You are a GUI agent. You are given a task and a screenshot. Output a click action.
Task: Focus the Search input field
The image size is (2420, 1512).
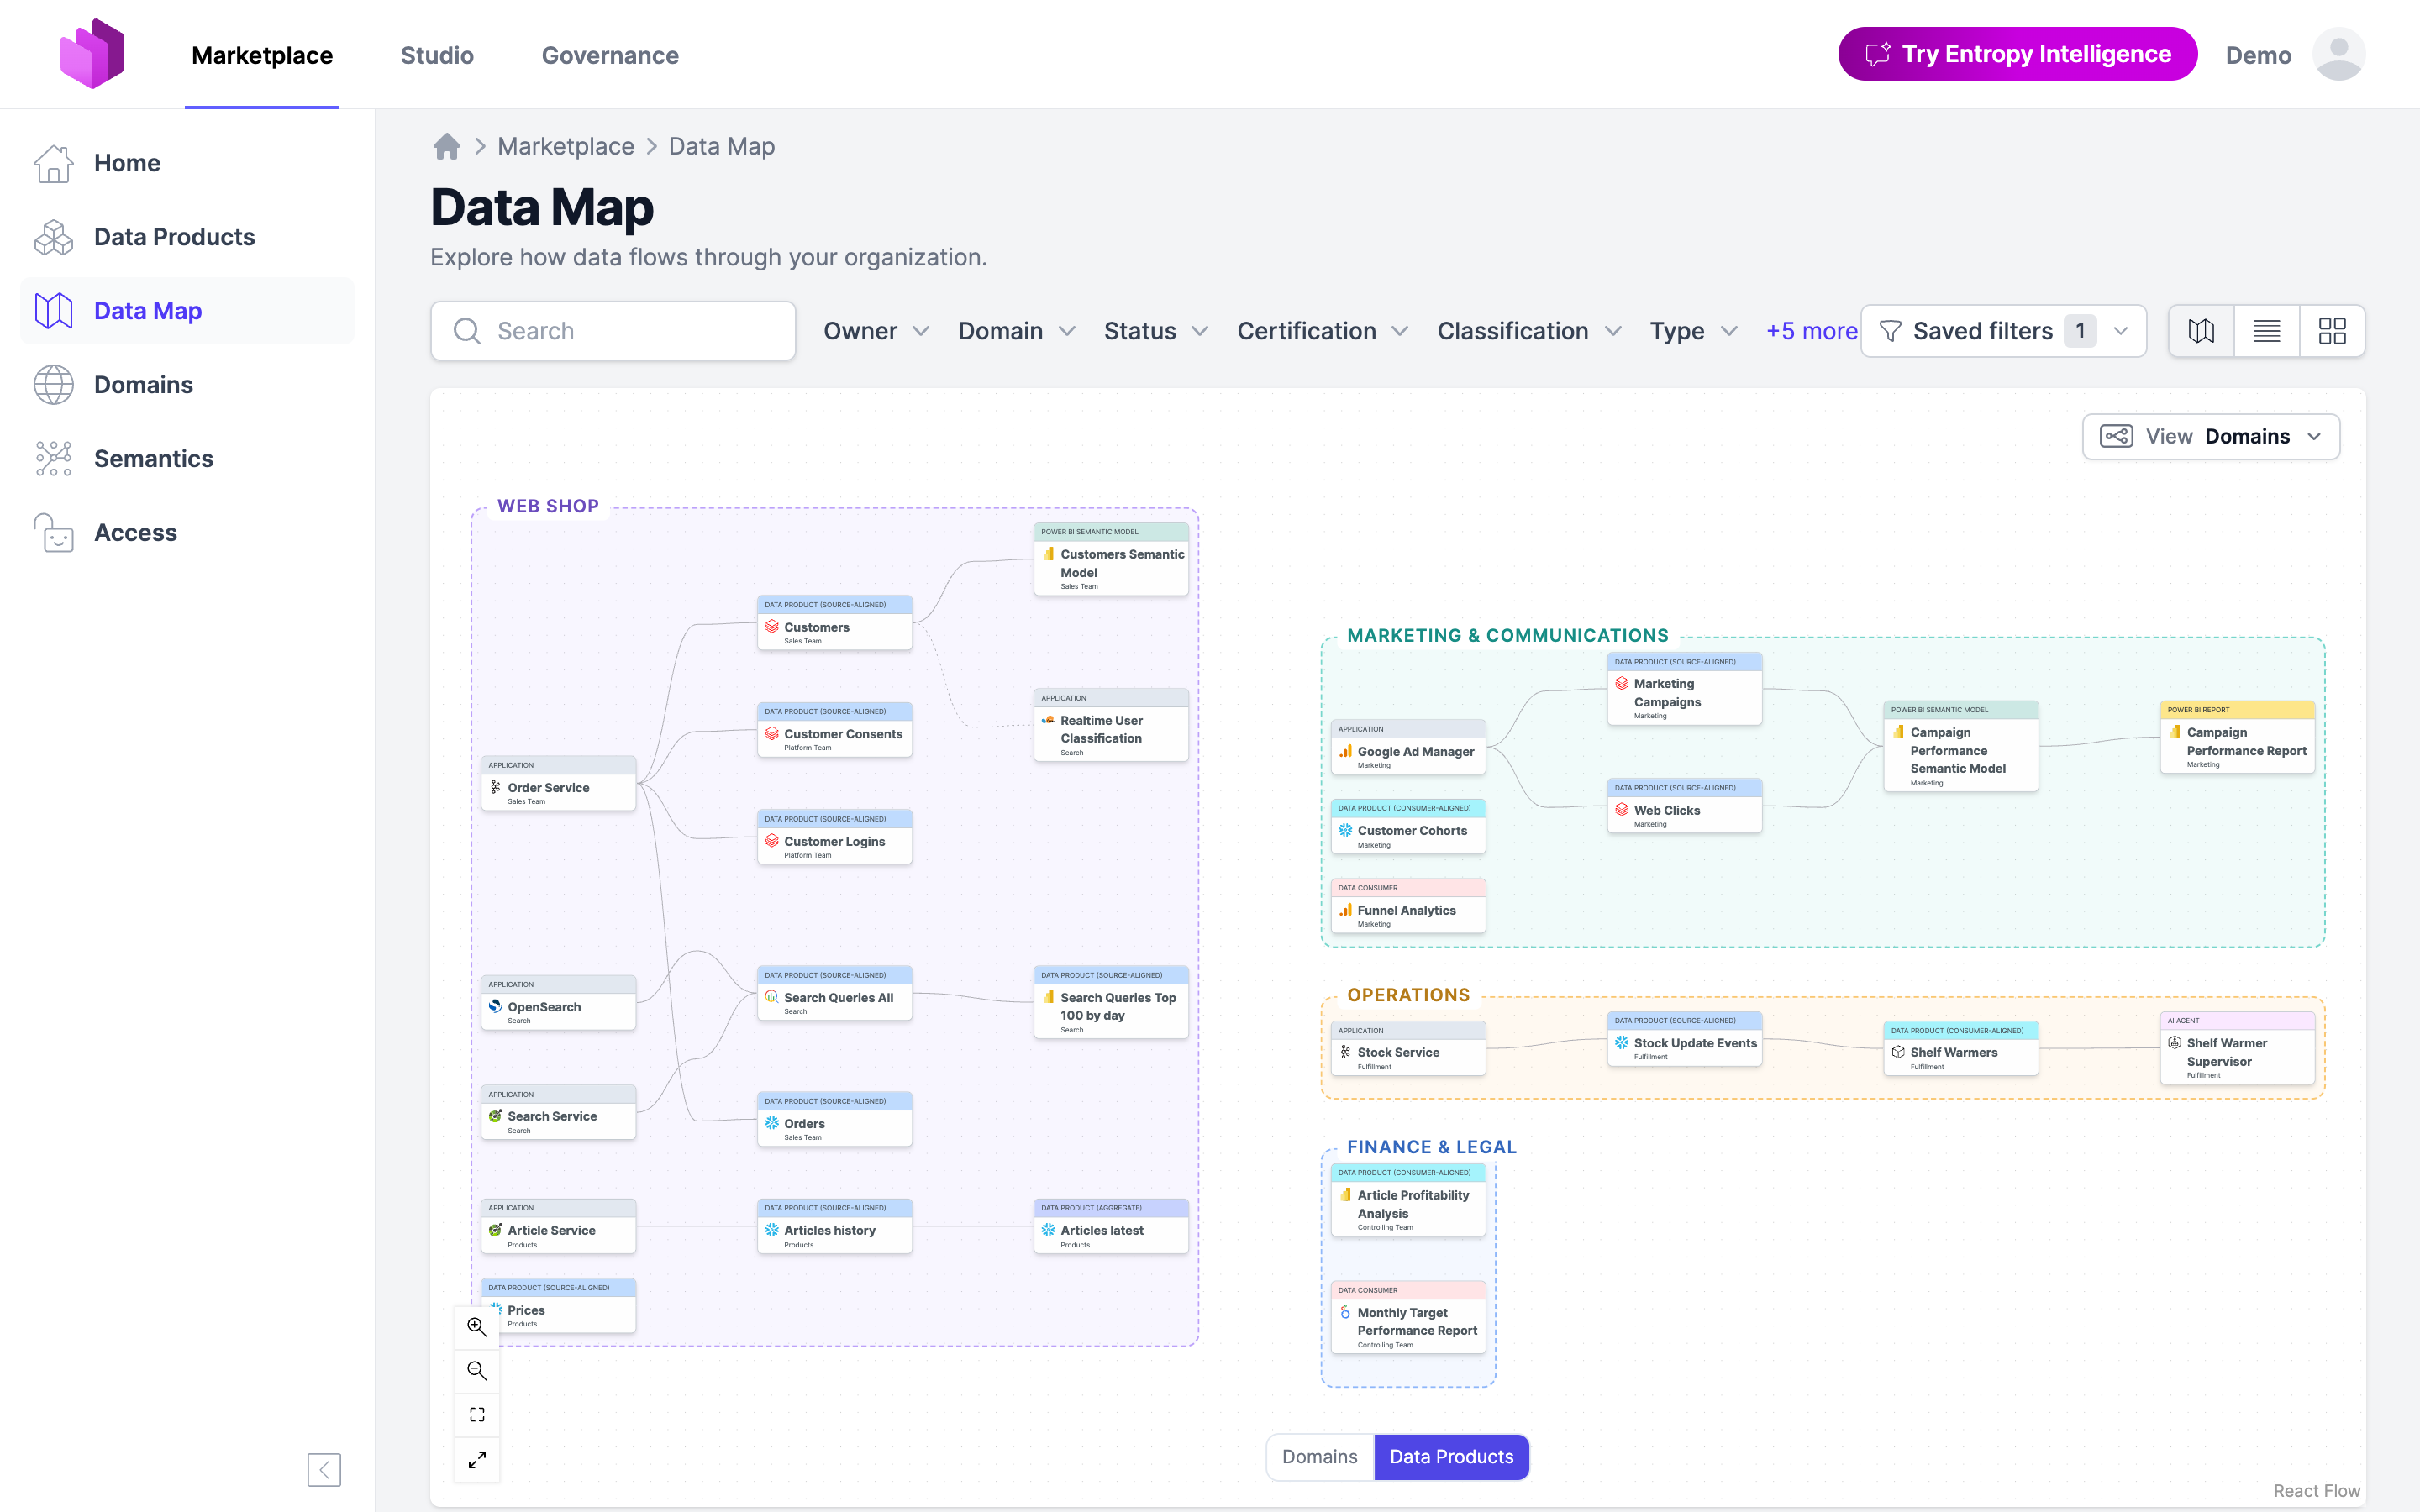point(613,331)
